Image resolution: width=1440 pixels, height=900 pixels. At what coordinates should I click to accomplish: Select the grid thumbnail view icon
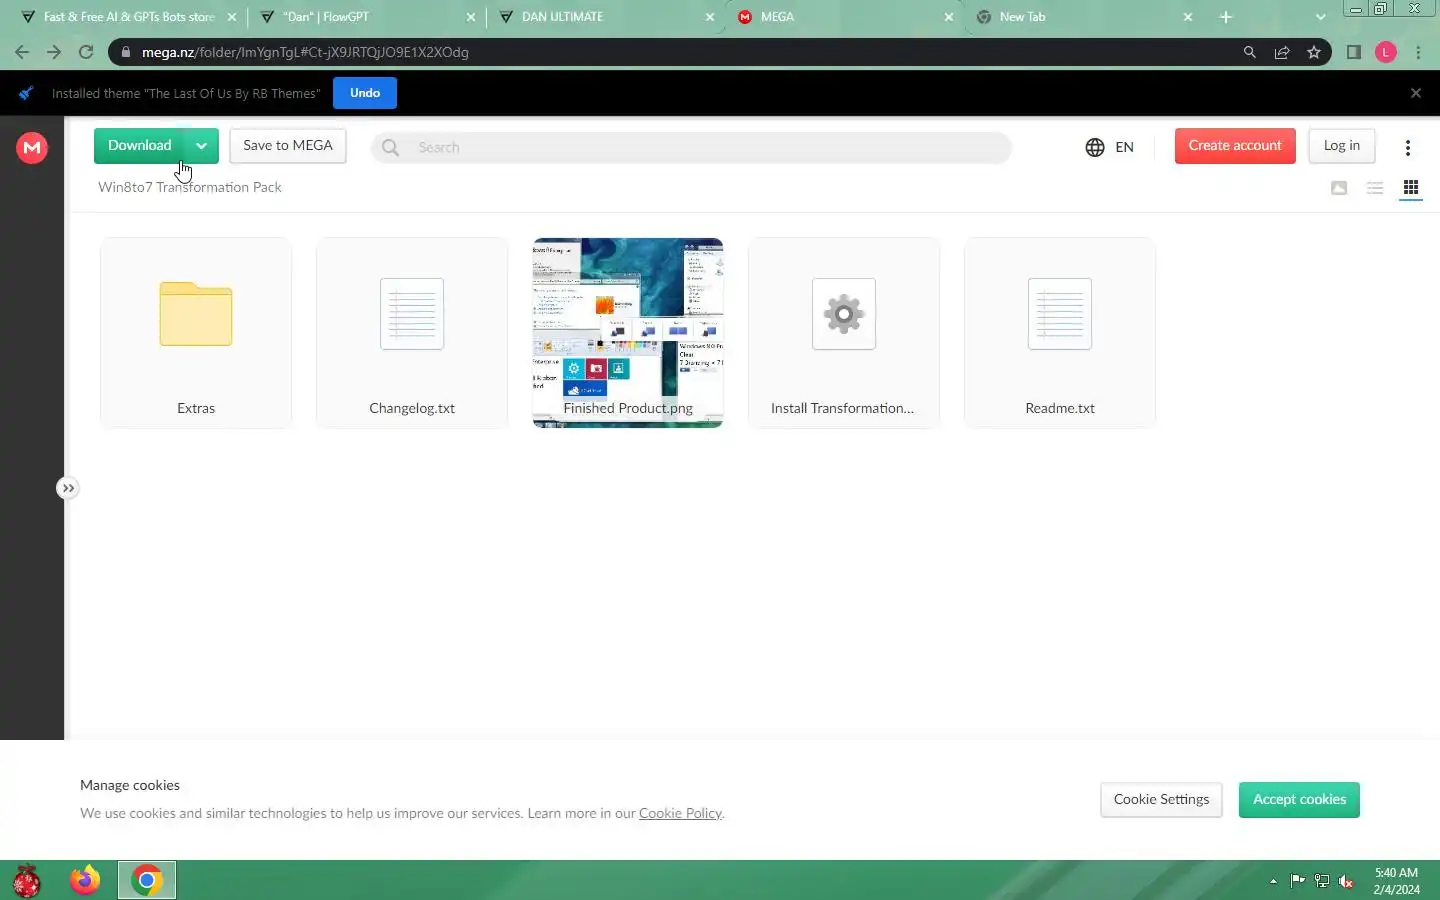[1411, 188]
